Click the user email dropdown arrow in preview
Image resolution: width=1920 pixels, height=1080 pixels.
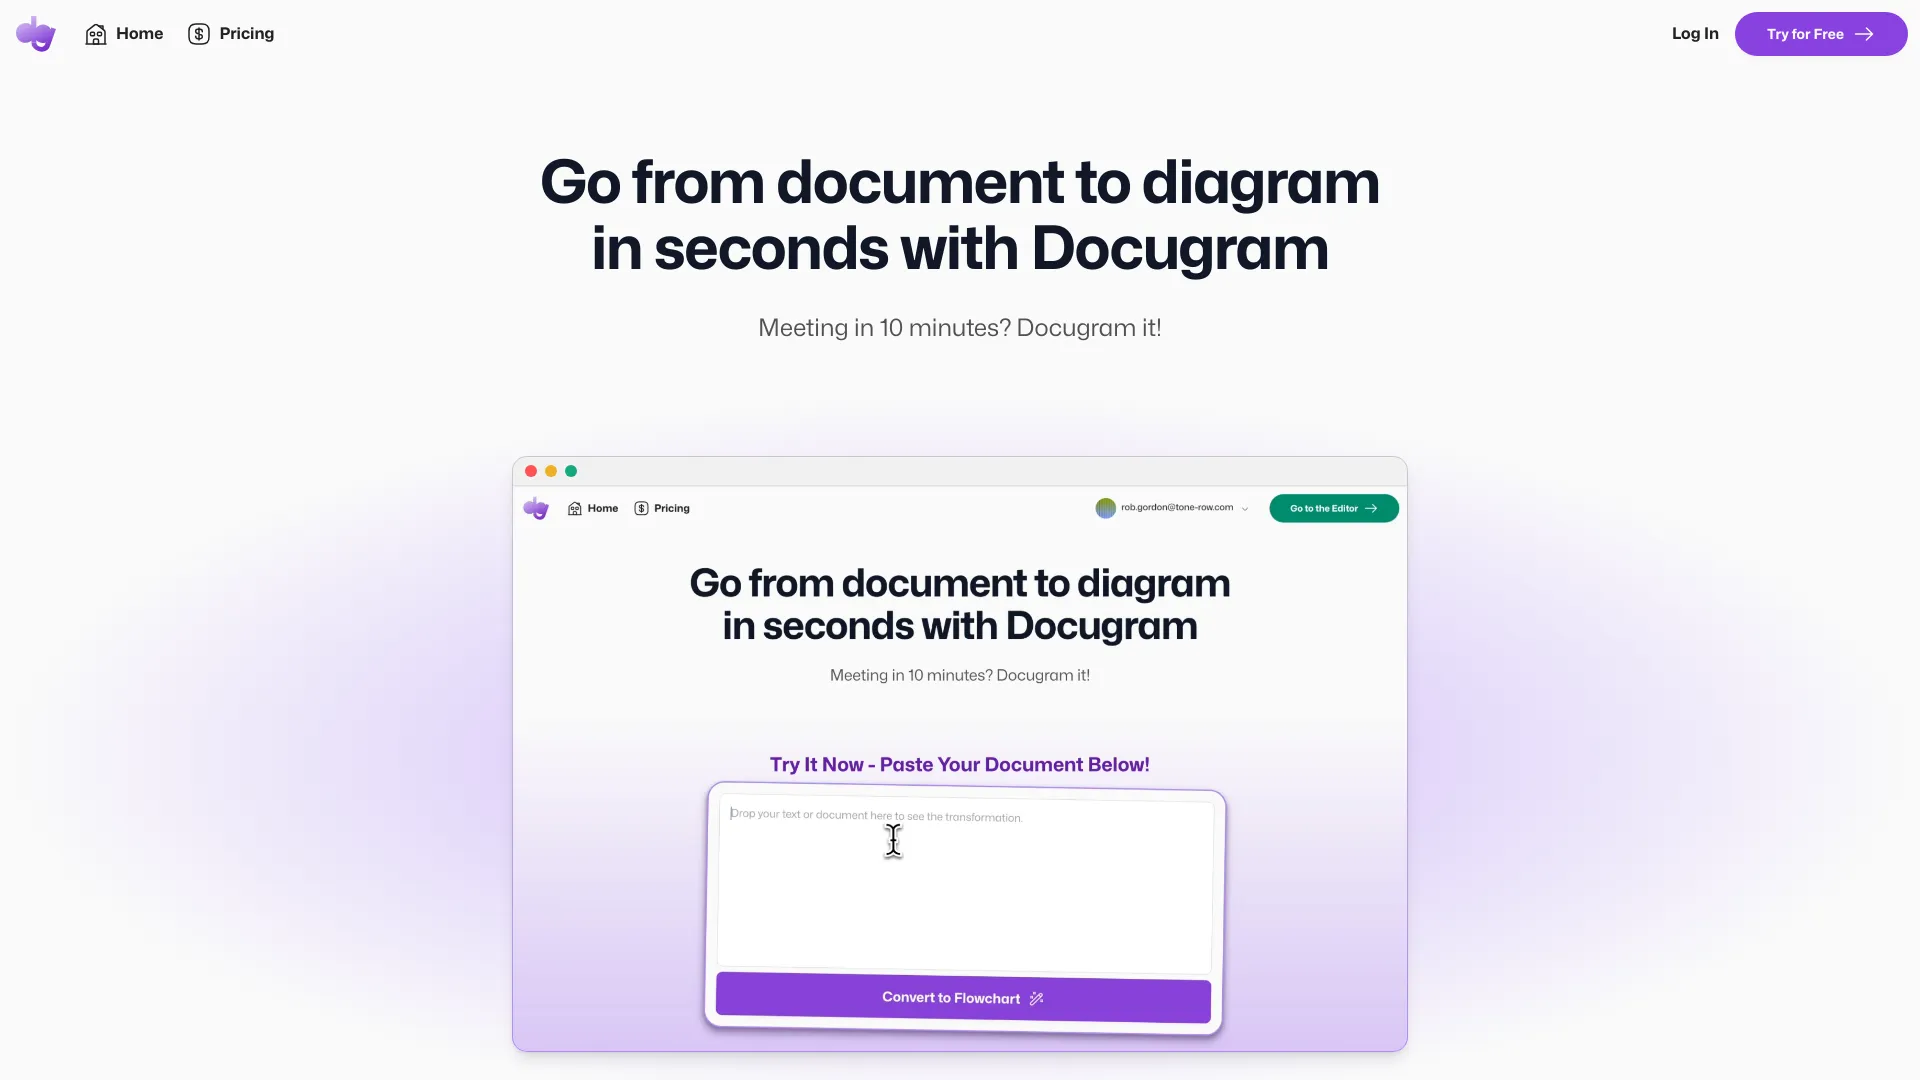coord(1245,508)
